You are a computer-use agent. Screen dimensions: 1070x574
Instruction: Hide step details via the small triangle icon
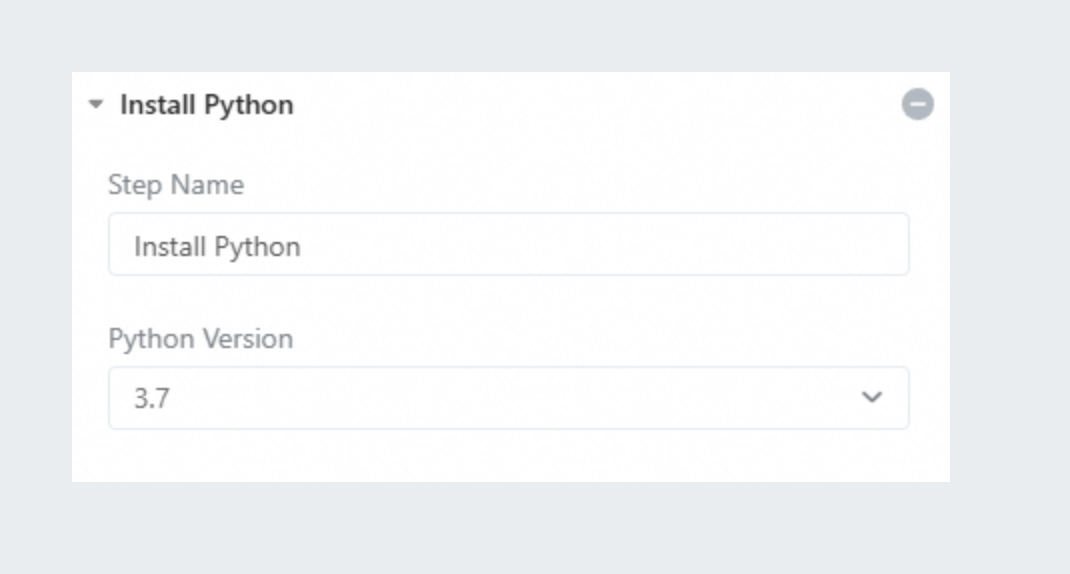(x=96, y=104)
